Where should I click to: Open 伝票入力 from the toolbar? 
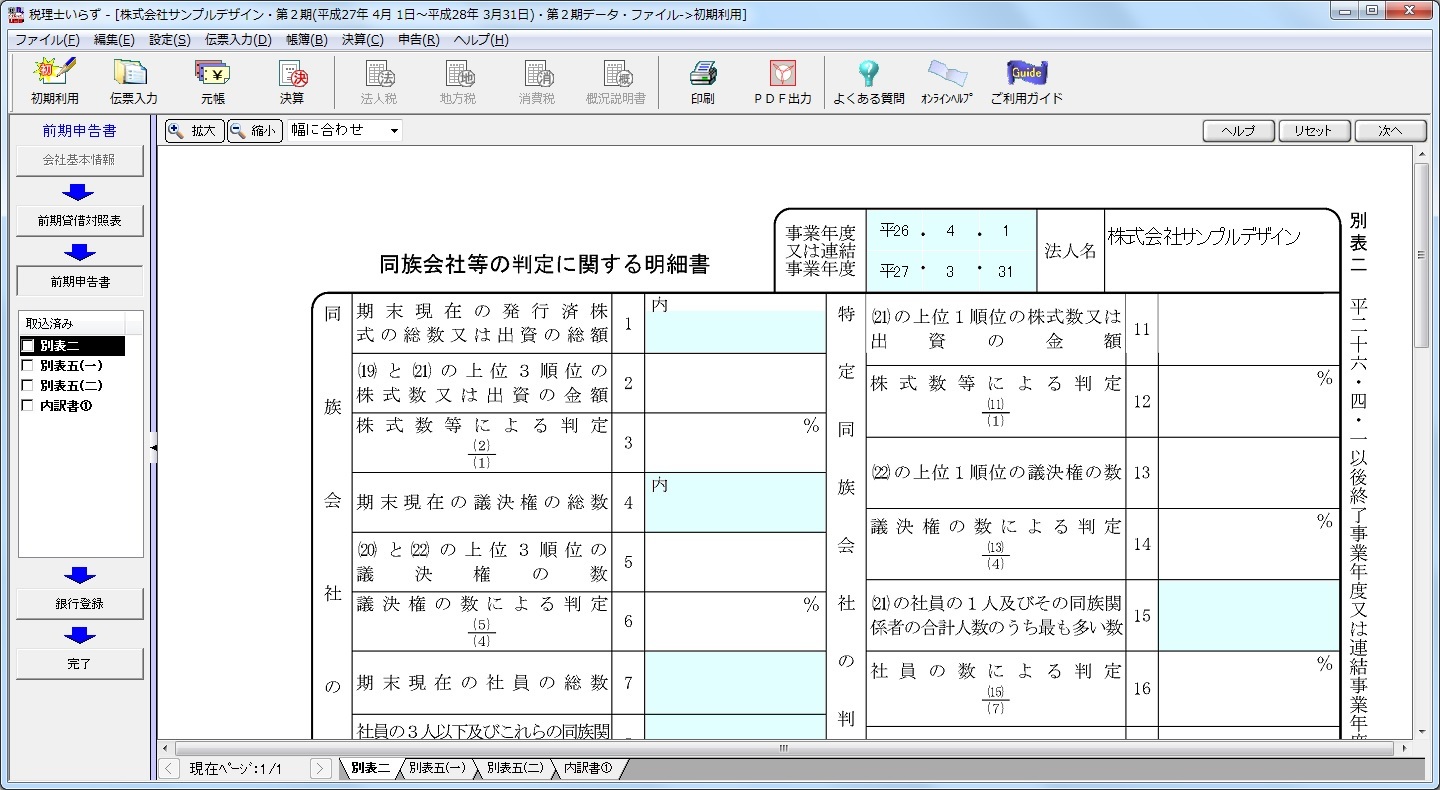tap(133, 81)
